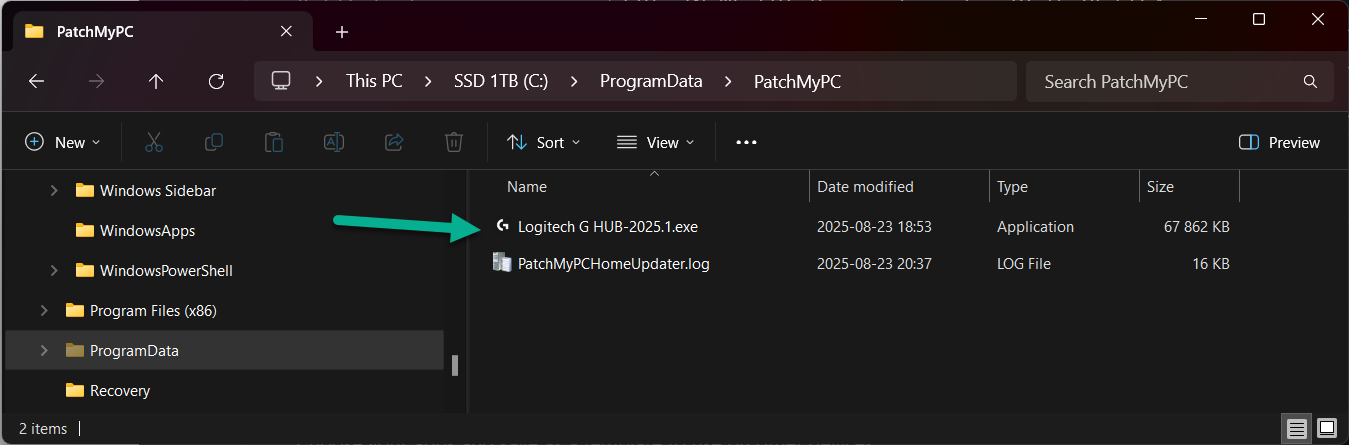Expand the Windows Sidebar tree folder
Image resolution: width=1349 pixels, height=445 pixels.
click(x=54, y=190)
